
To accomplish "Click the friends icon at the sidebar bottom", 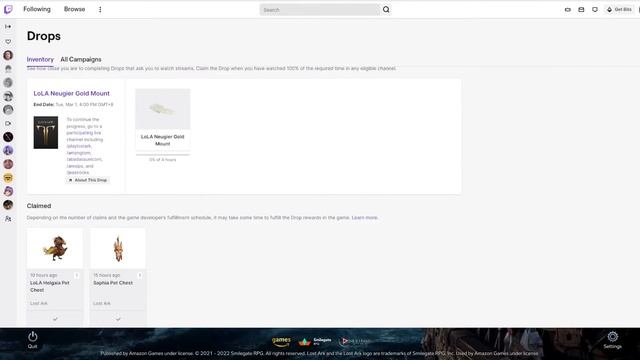I will pos(8,219).
